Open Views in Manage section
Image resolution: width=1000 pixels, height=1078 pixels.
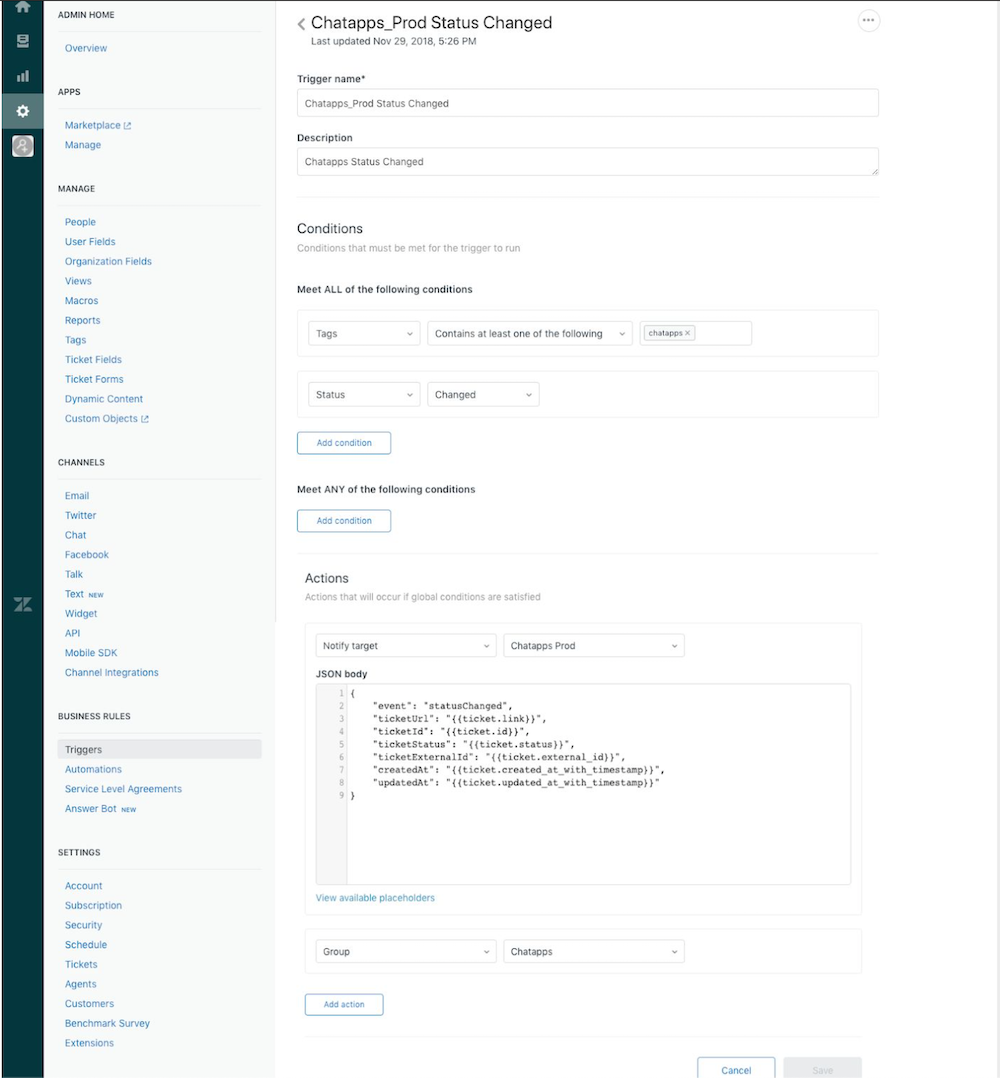tap(78, 281)
